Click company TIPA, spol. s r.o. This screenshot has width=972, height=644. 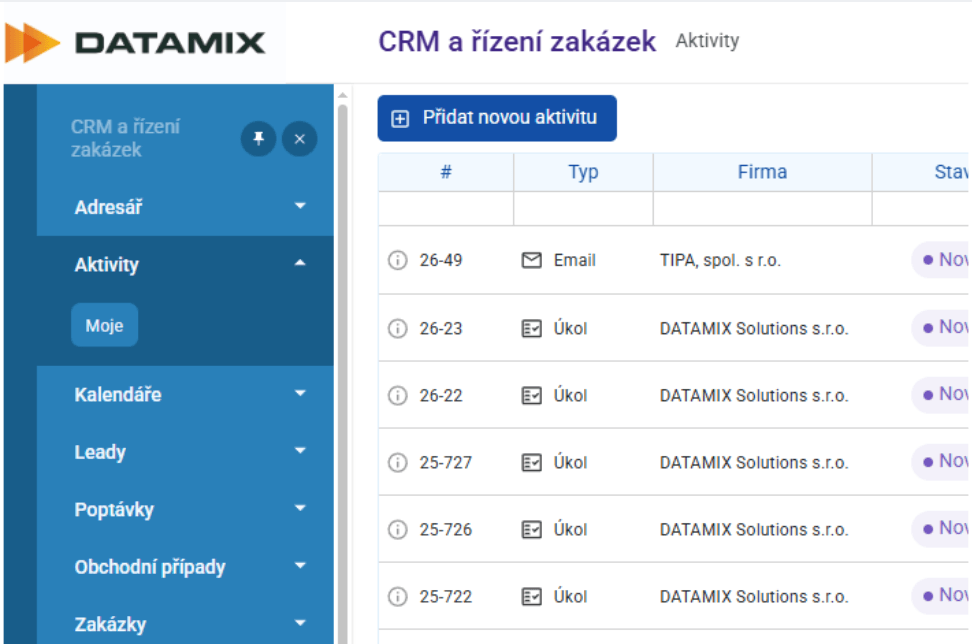[720, 260]
